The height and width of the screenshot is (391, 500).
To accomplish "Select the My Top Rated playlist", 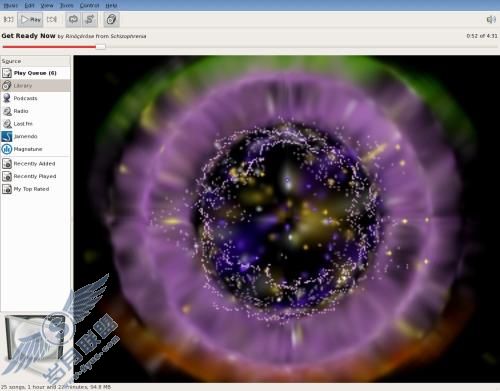I will point(36,189).
